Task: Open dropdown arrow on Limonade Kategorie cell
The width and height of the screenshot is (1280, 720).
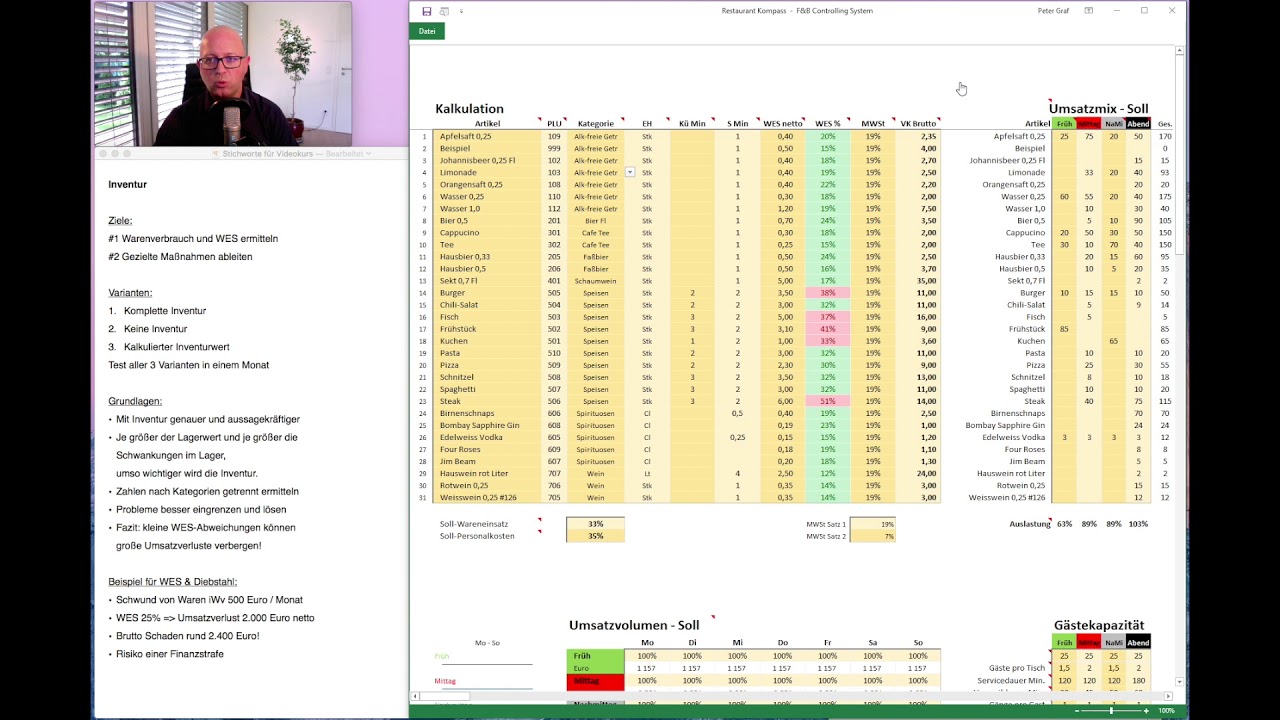Action: [630, 173]
